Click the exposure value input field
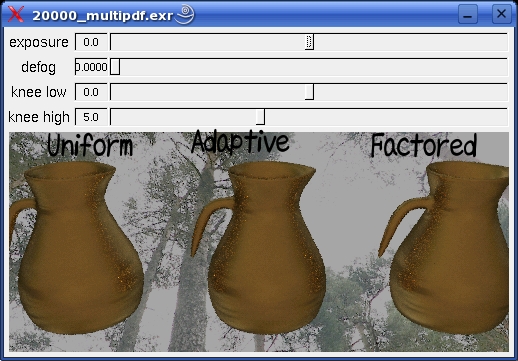The image size is (518, 361). click(91, 42)
